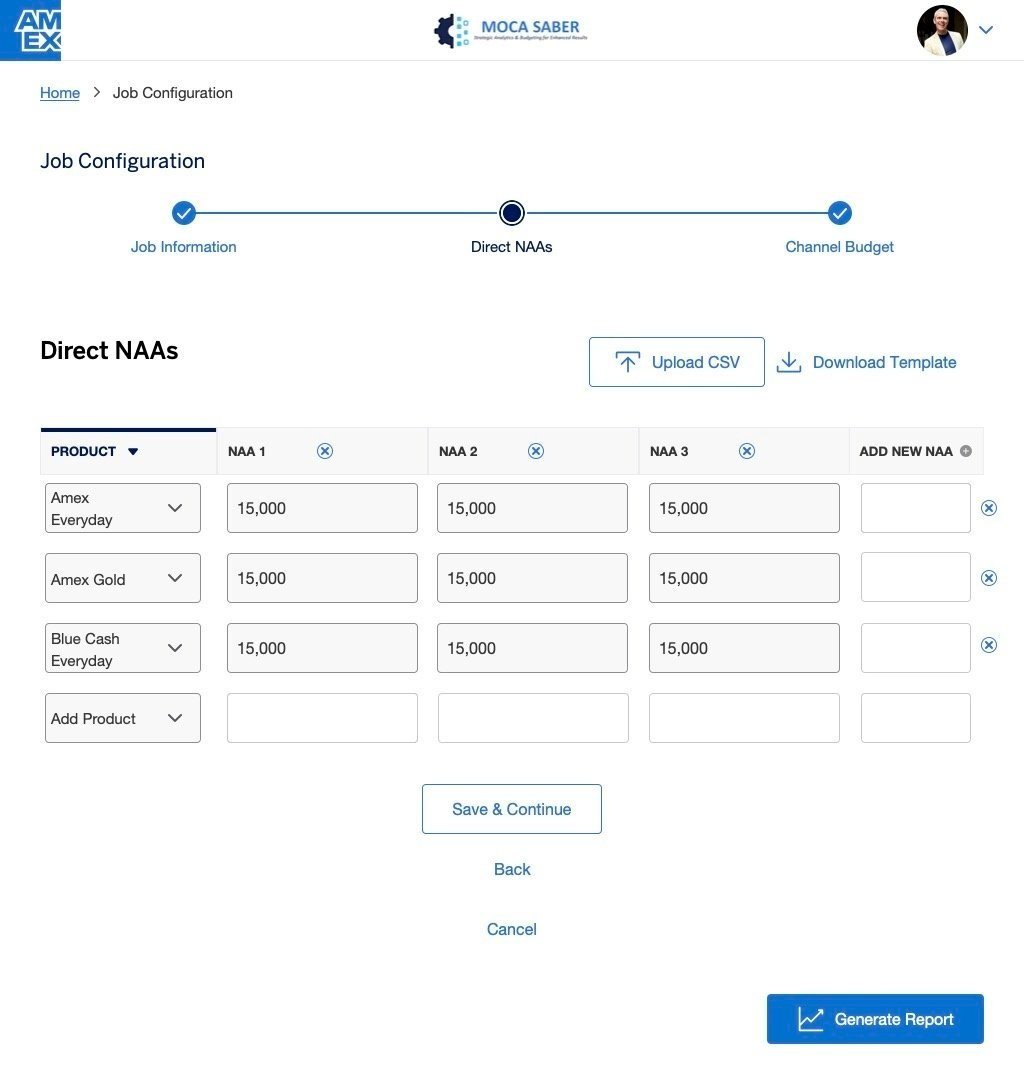The height and width of the screenshot is (1082, 1024).
Task: Edit NAA 3 value for Amex Gold
Action: coord(744,578)
